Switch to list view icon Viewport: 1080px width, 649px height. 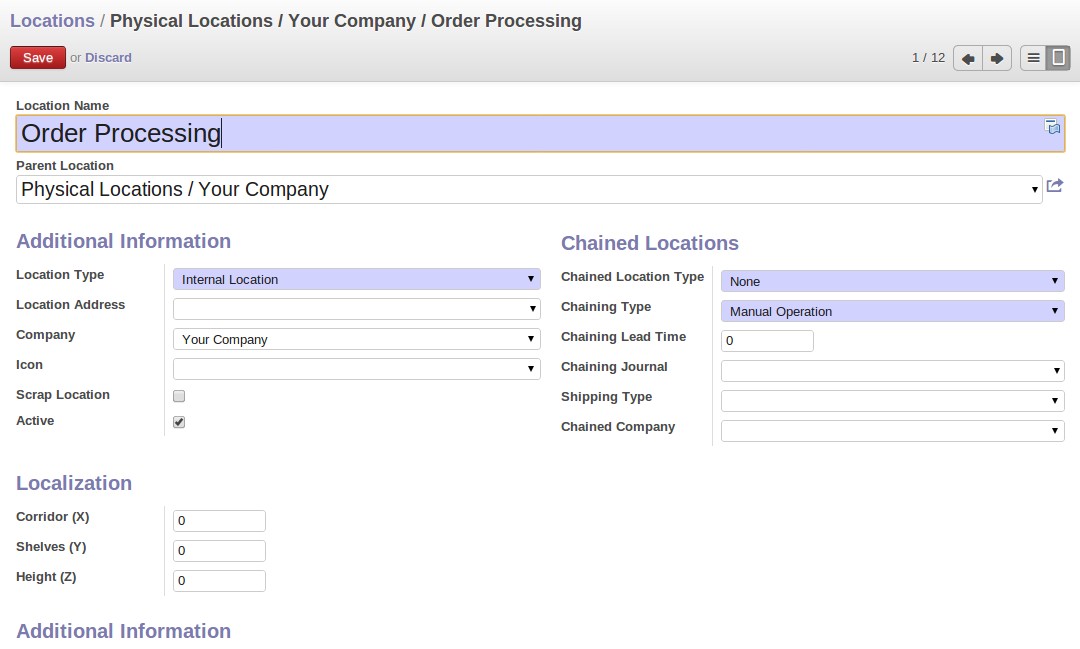[1033, 58]
